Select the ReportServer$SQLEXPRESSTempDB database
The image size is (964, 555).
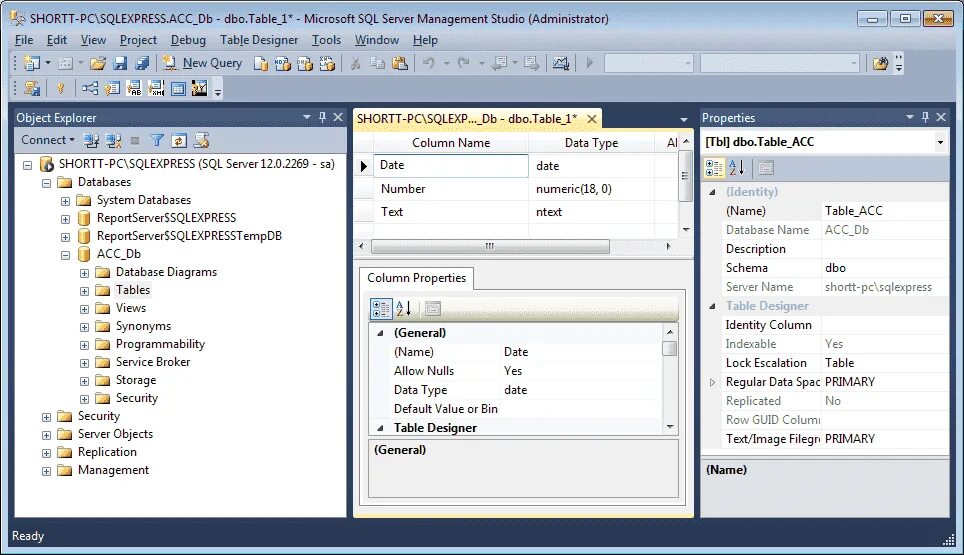pos(189,236)
